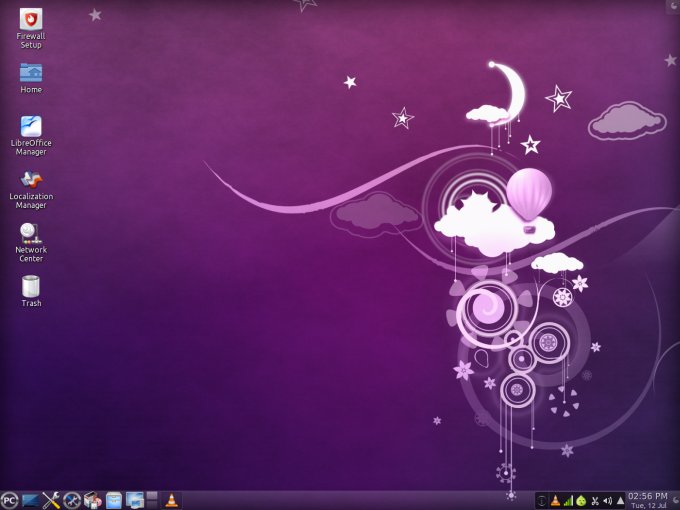680x510 pixels.
Task: Launch the software package installer icon
Action: click(x=93, y=500)
